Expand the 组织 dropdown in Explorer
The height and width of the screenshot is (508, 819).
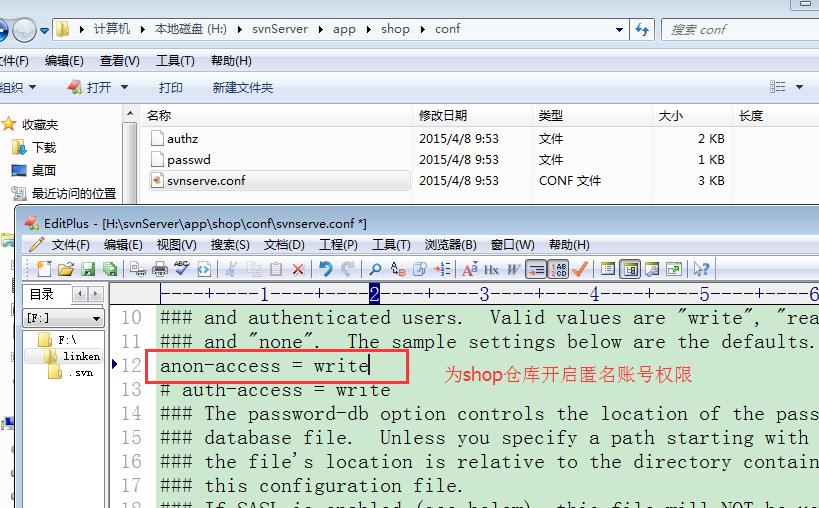pos(18,87)
